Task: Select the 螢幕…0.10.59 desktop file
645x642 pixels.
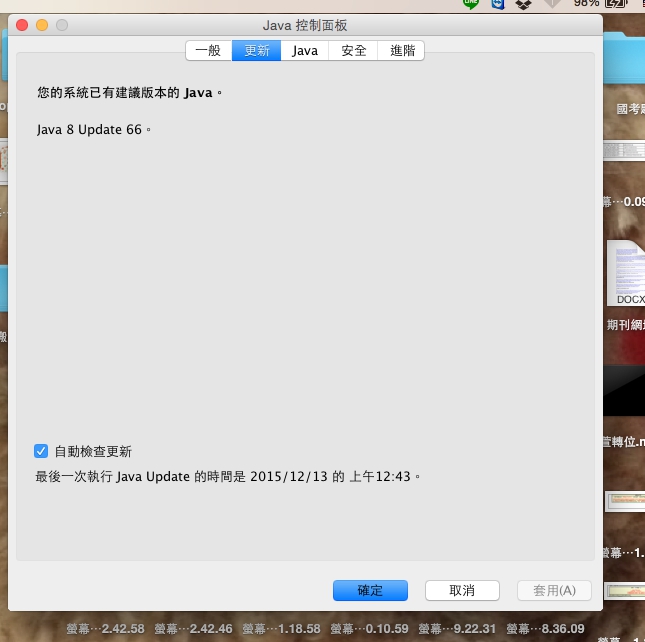Action: tap(369, 628)
